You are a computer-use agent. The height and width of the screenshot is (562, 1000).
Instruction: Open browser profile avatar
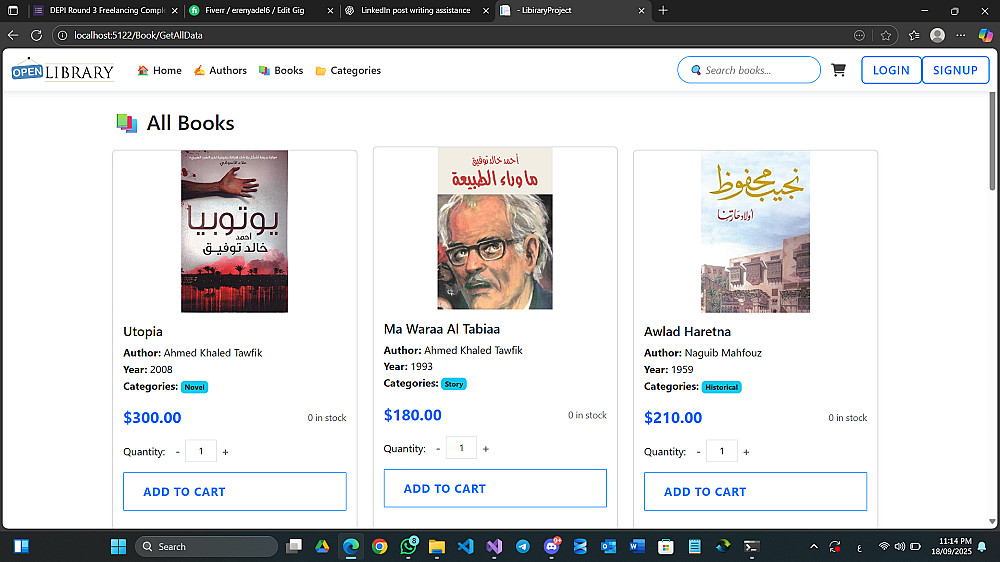pyautogui.click(x=937, y=35)
